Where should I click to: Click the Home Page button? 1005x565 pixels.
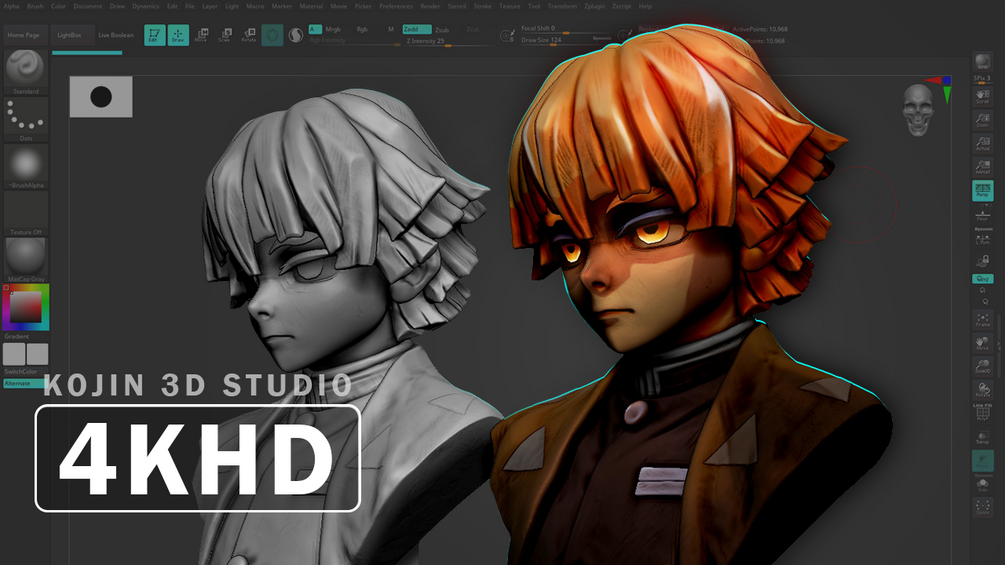pos(24,35)
